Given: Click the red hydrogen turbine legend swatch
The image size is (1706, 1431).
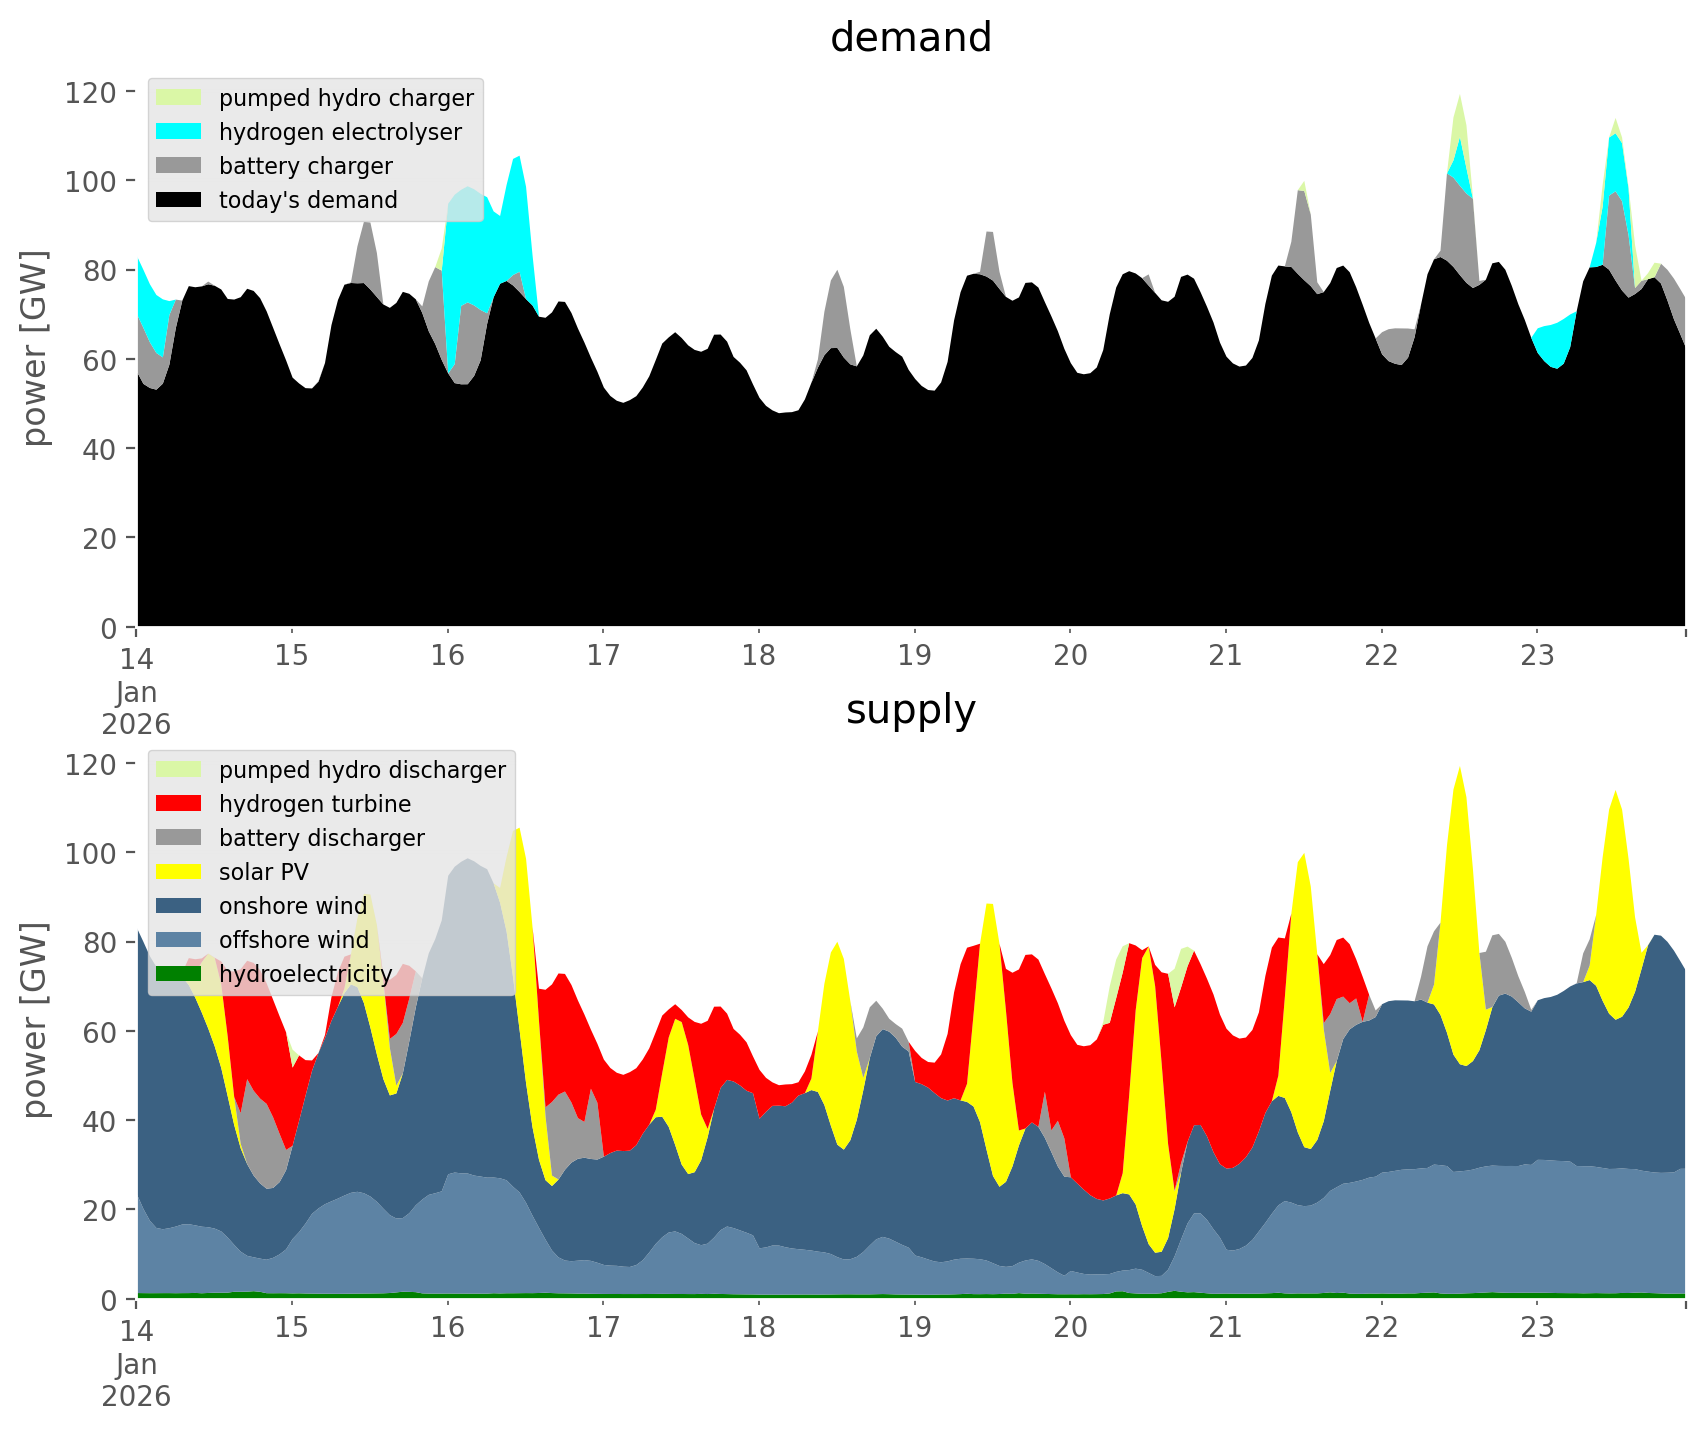Looking at the screenshot, I should [x=179, y=804].
